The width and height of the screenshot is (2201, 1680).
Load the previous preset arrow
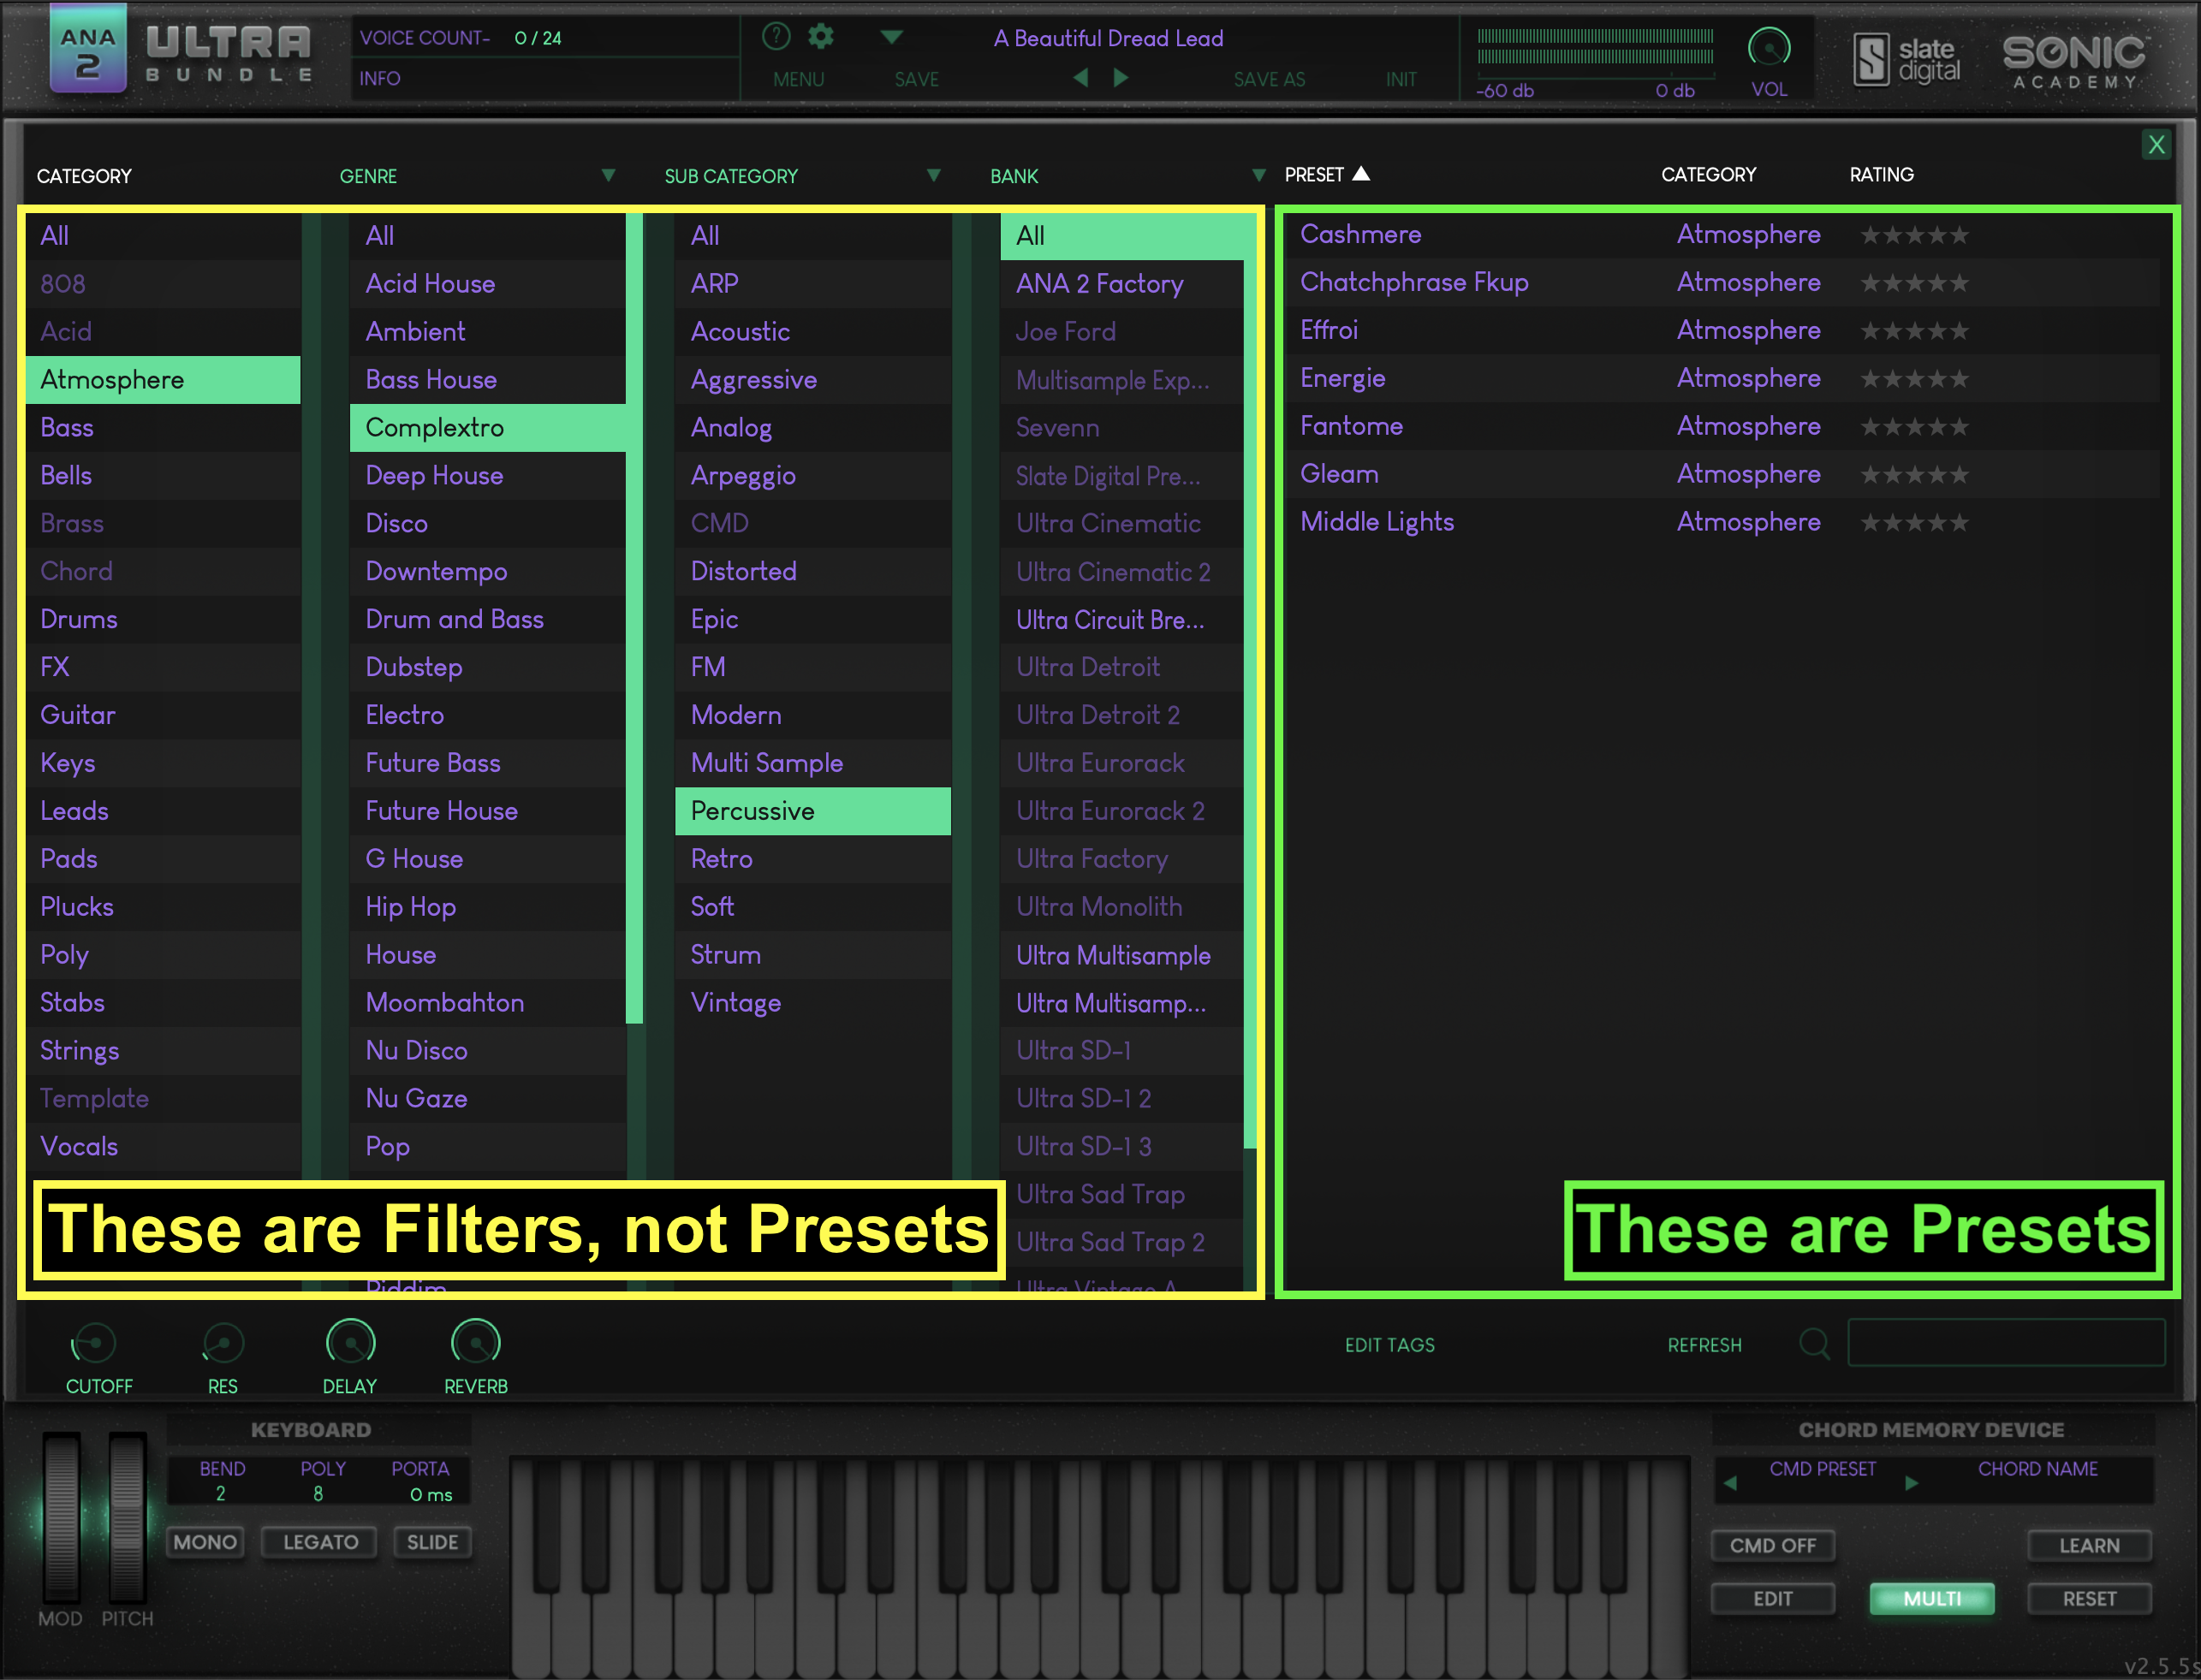(x=1081, y=78)
